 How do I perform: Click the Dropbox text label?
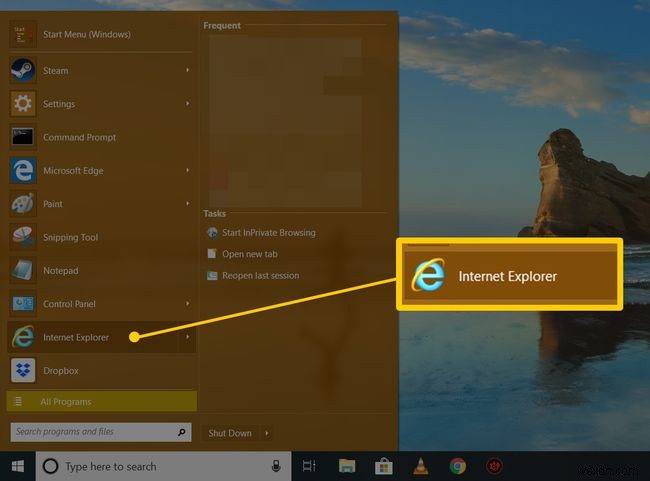point(61,371)
